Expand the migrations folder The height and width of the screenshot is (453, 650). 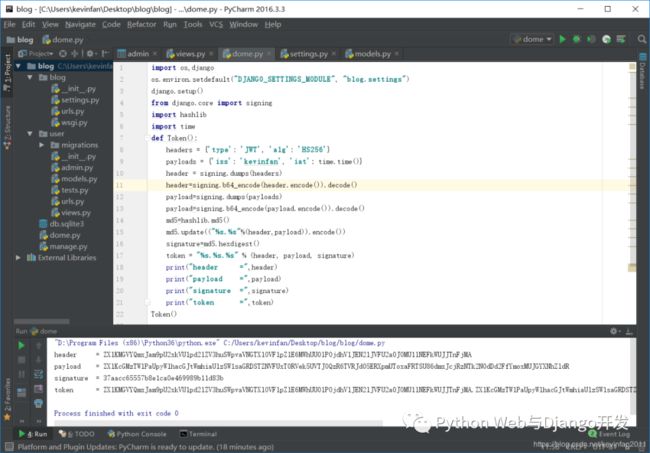(x=42, y=145)
